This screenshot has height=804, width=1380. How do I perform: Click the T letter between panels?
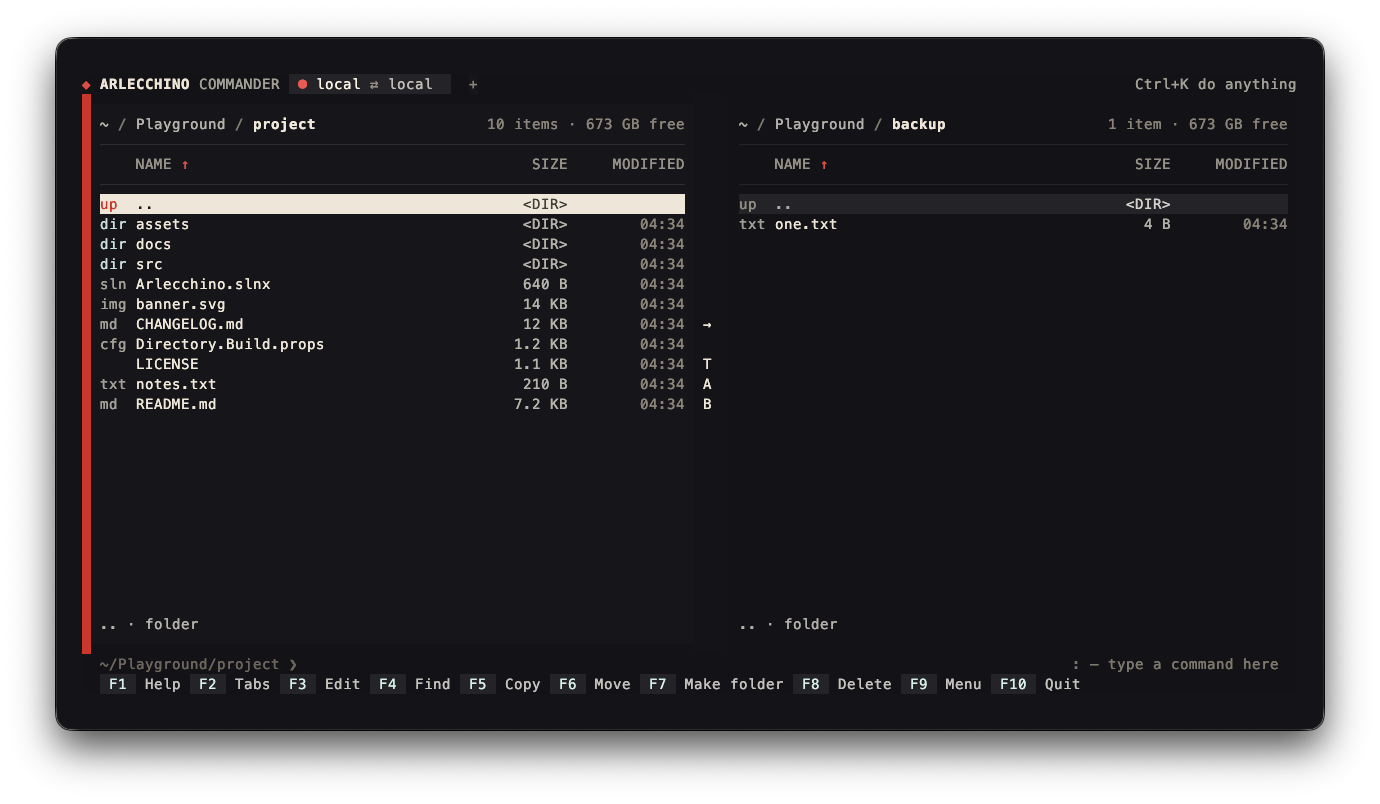[707, 364]
